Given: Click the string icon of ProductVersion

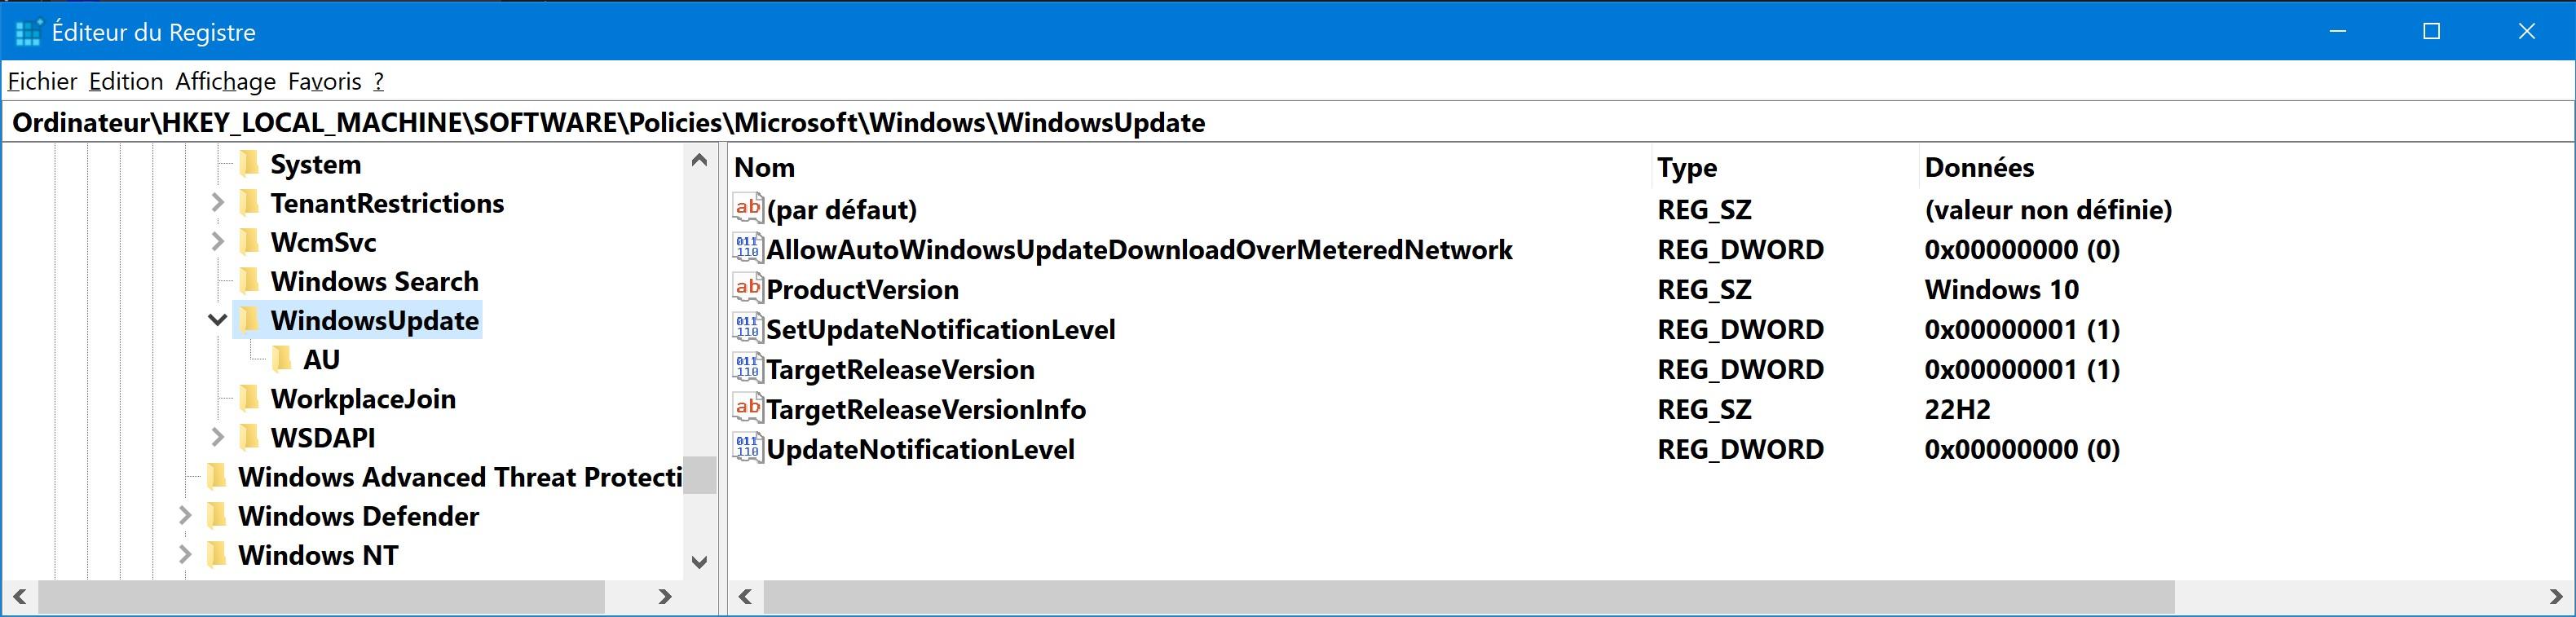Looking at the screenshot, I should tap(748, 288).
